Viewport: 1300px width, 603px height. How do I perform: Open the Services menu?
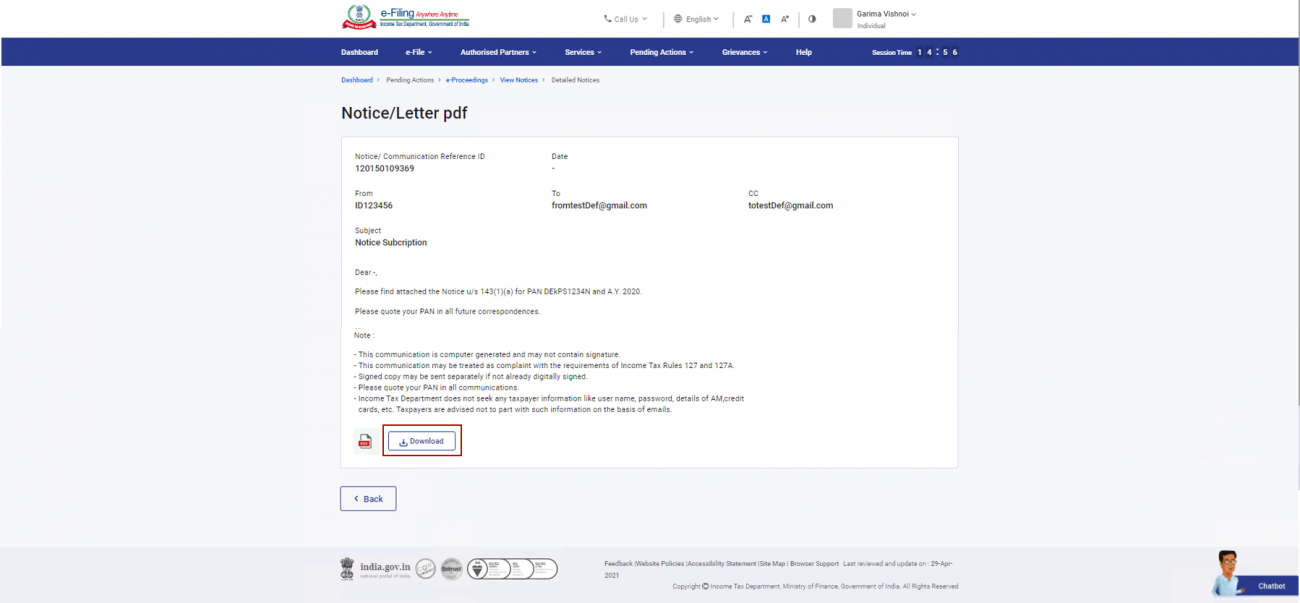(x=583, y=51)
